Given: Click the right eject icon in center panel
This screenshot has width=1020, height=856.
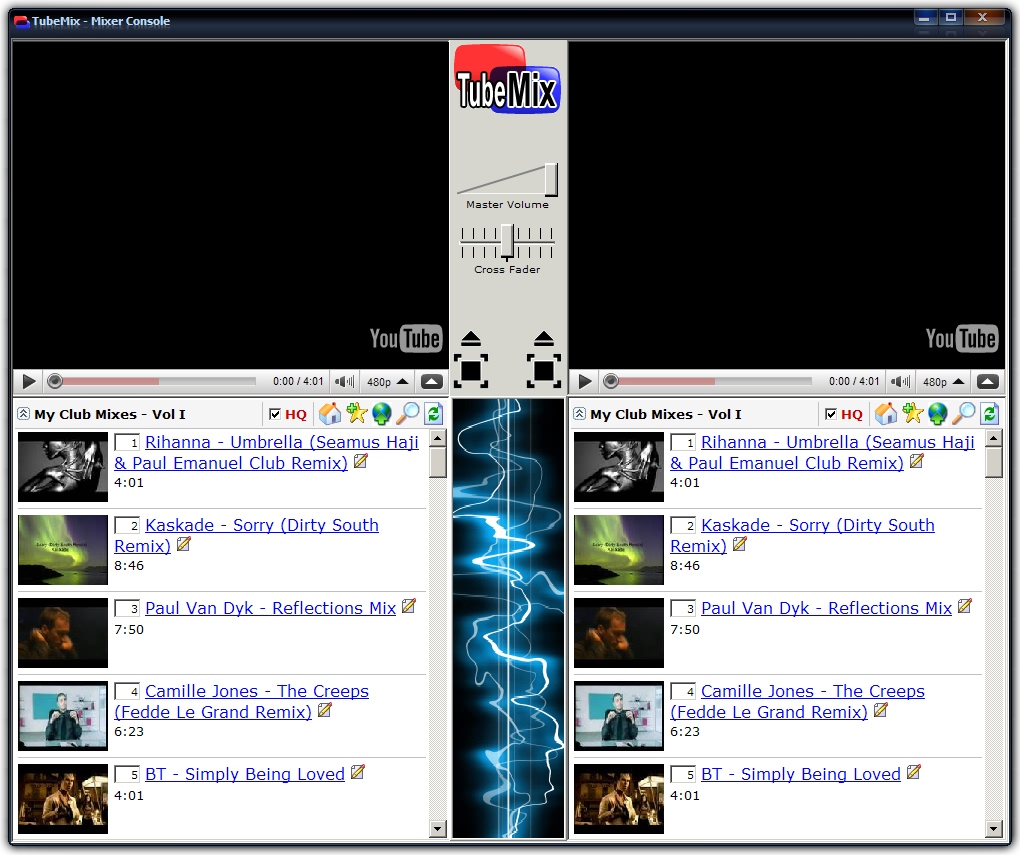Looking at the screenshot, I should (x=544, y=338).
